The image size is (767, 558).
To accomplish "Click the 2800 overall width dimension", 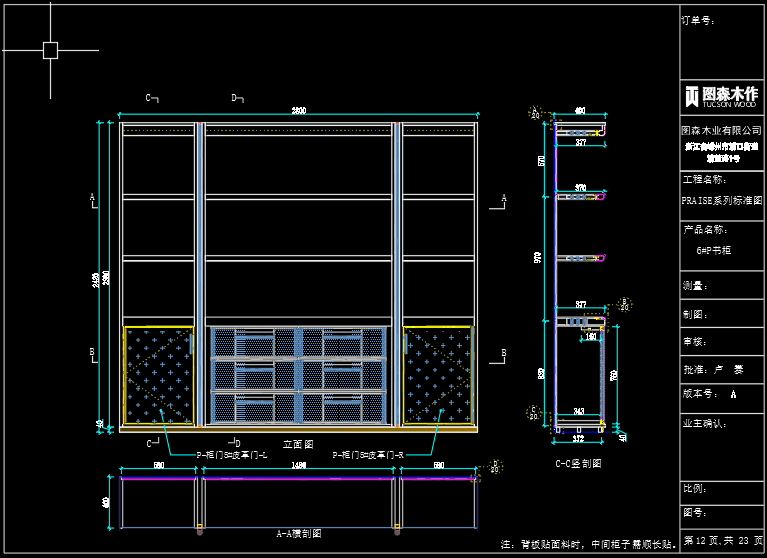I will (298, 110).
